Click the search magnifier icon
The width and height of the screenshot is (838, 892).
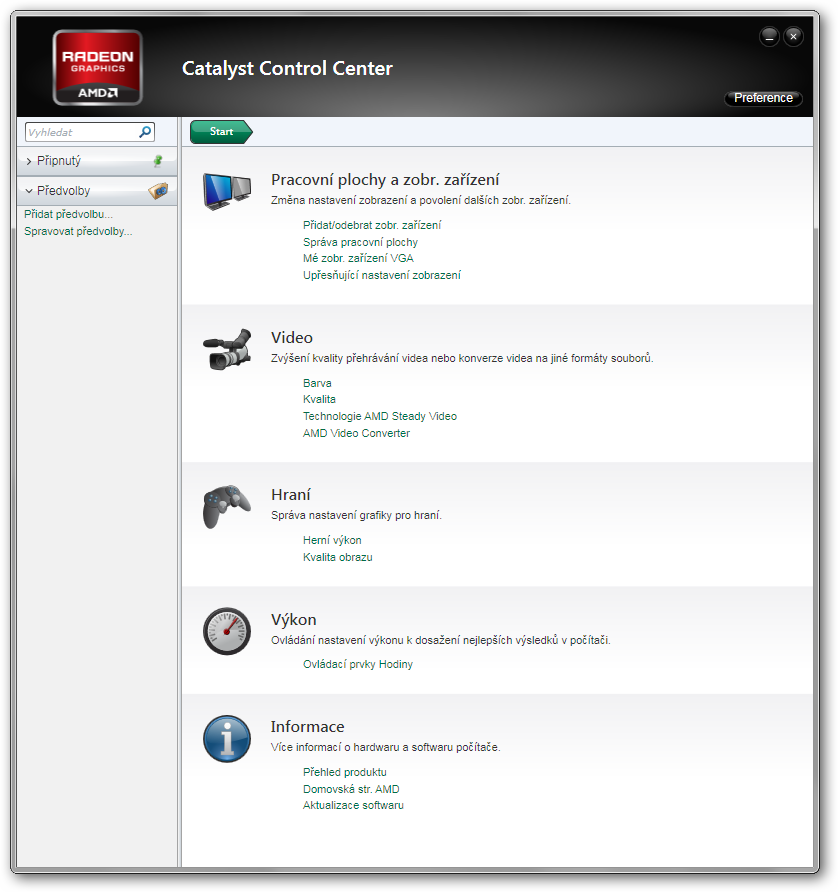tap(145, 132)
